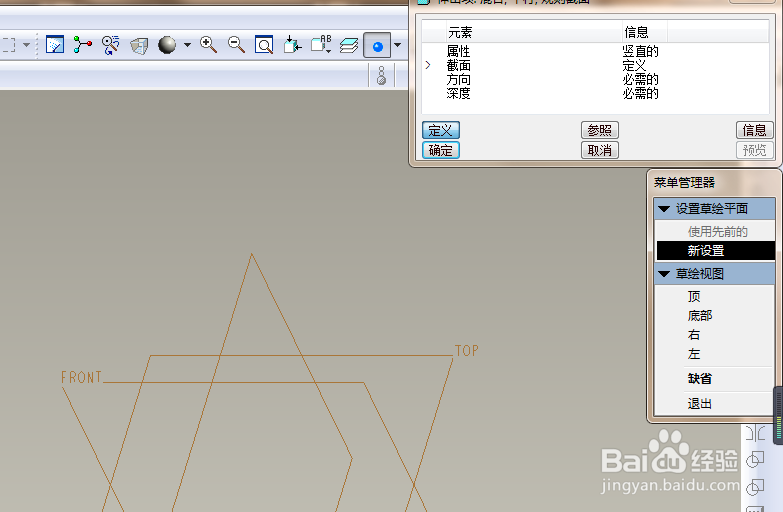Open the spin center toggle icon
783x512 pixels.
click(82, 45)
